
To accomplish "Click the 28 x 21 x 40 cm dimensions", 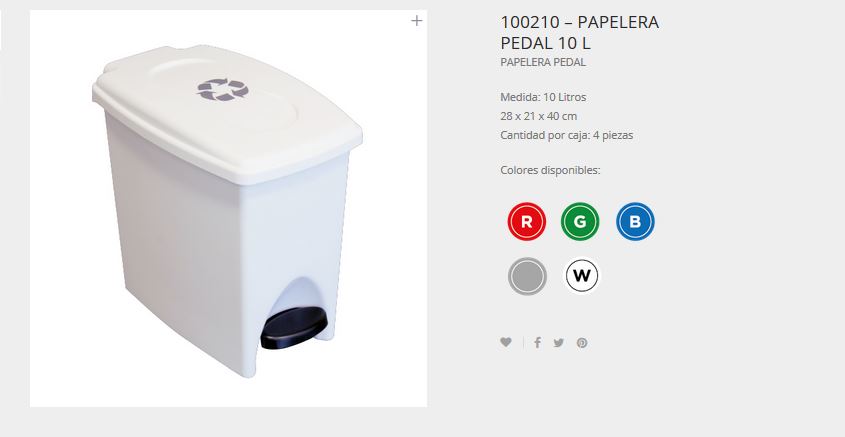I will click(x=538, y=116).
